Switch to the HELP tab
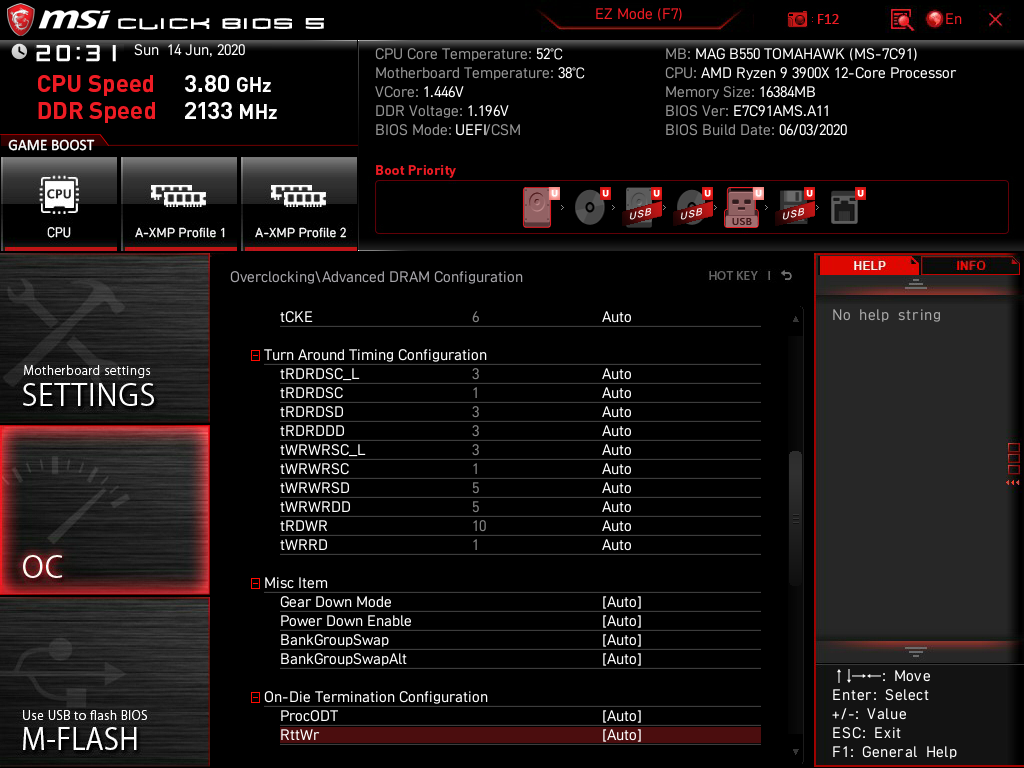Image resolution: width=1024 pixels, height=768 pixels. 869,266
